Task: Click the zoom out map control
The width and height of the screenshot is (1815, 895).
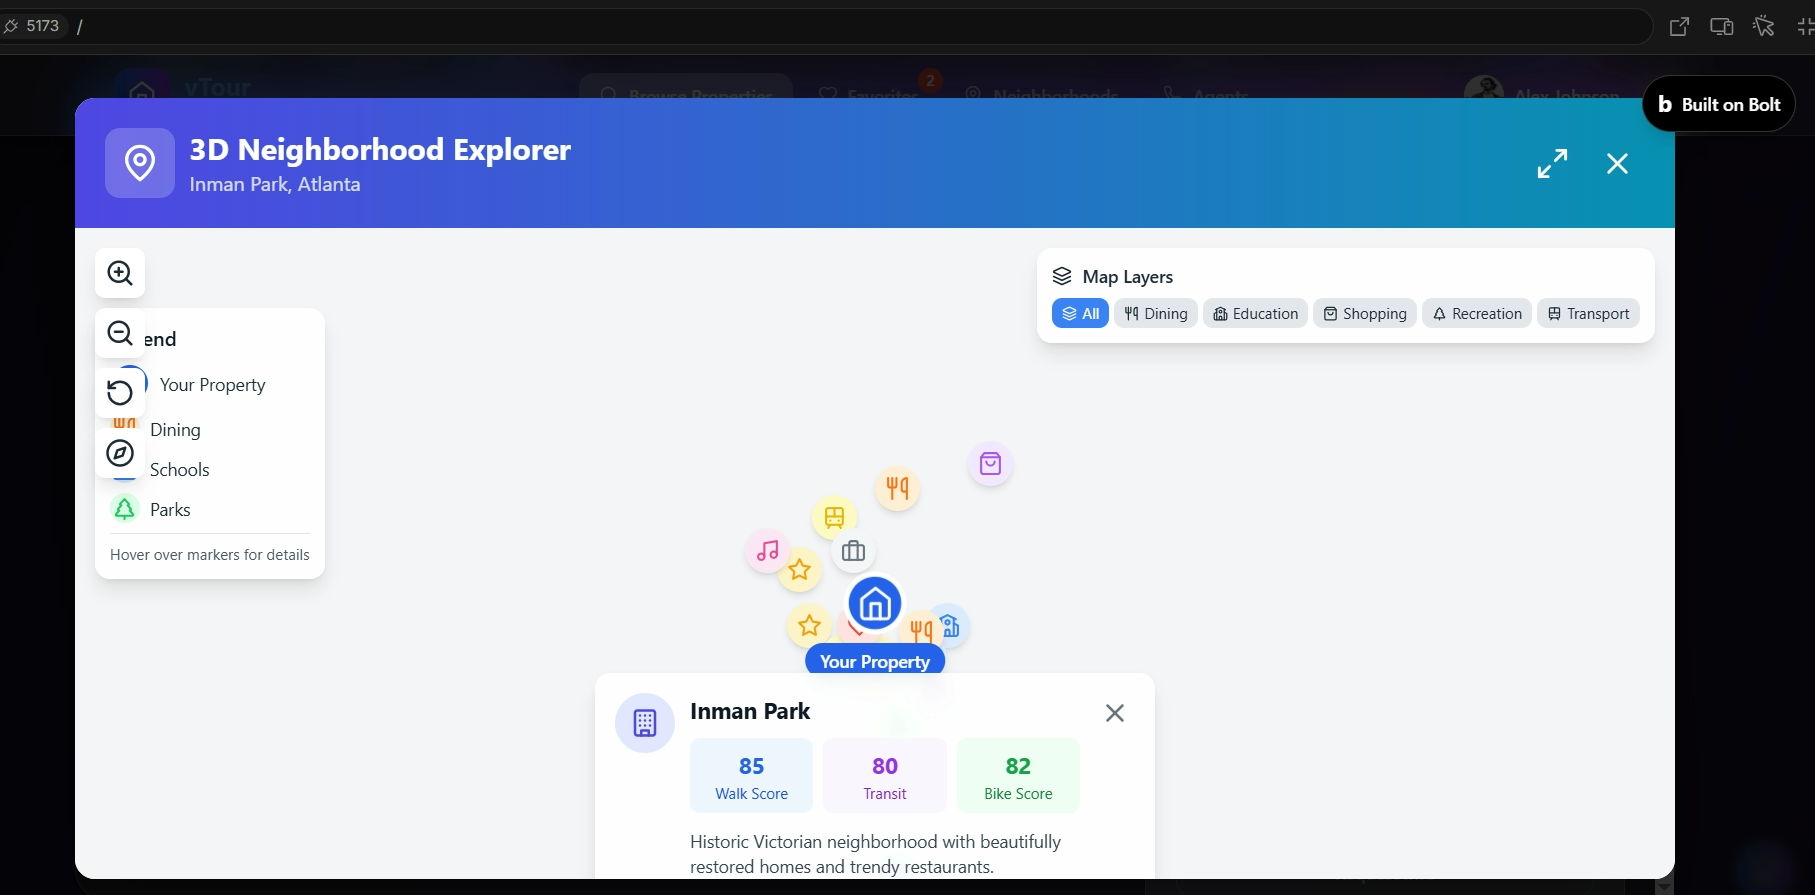Action: click(x=120, y=333)
